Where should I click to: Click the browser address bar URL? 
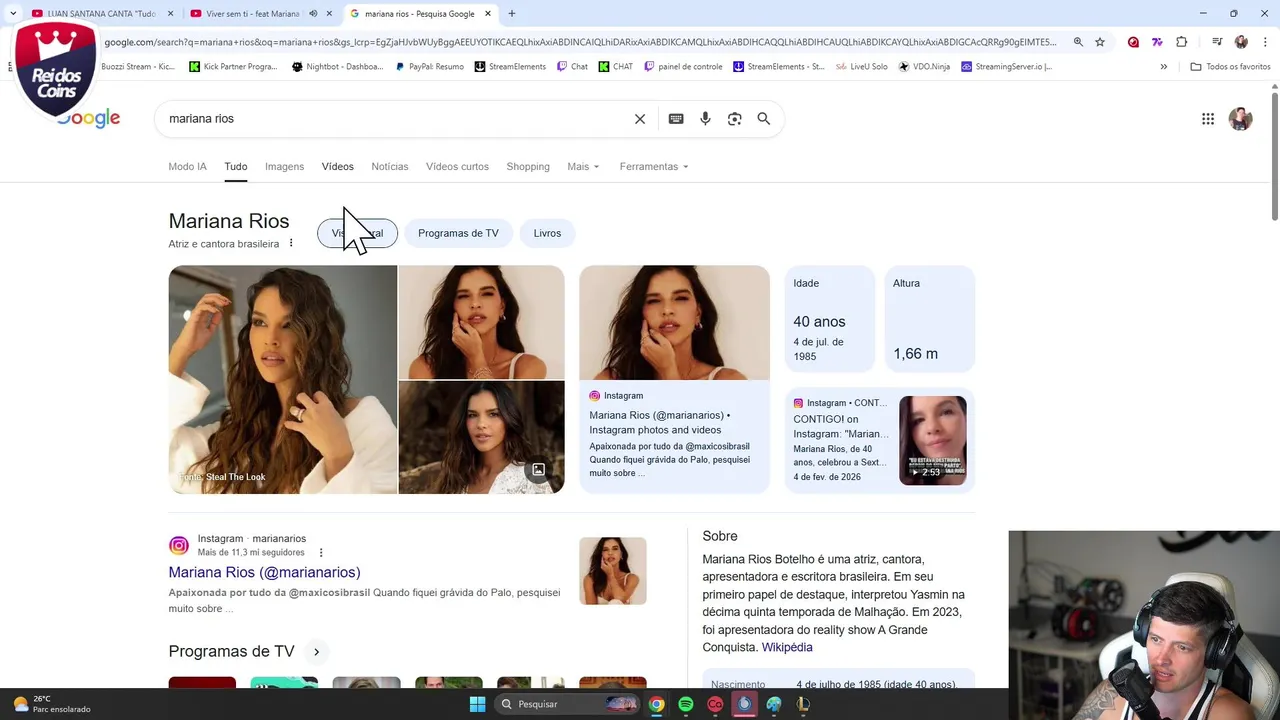point(580,42)
